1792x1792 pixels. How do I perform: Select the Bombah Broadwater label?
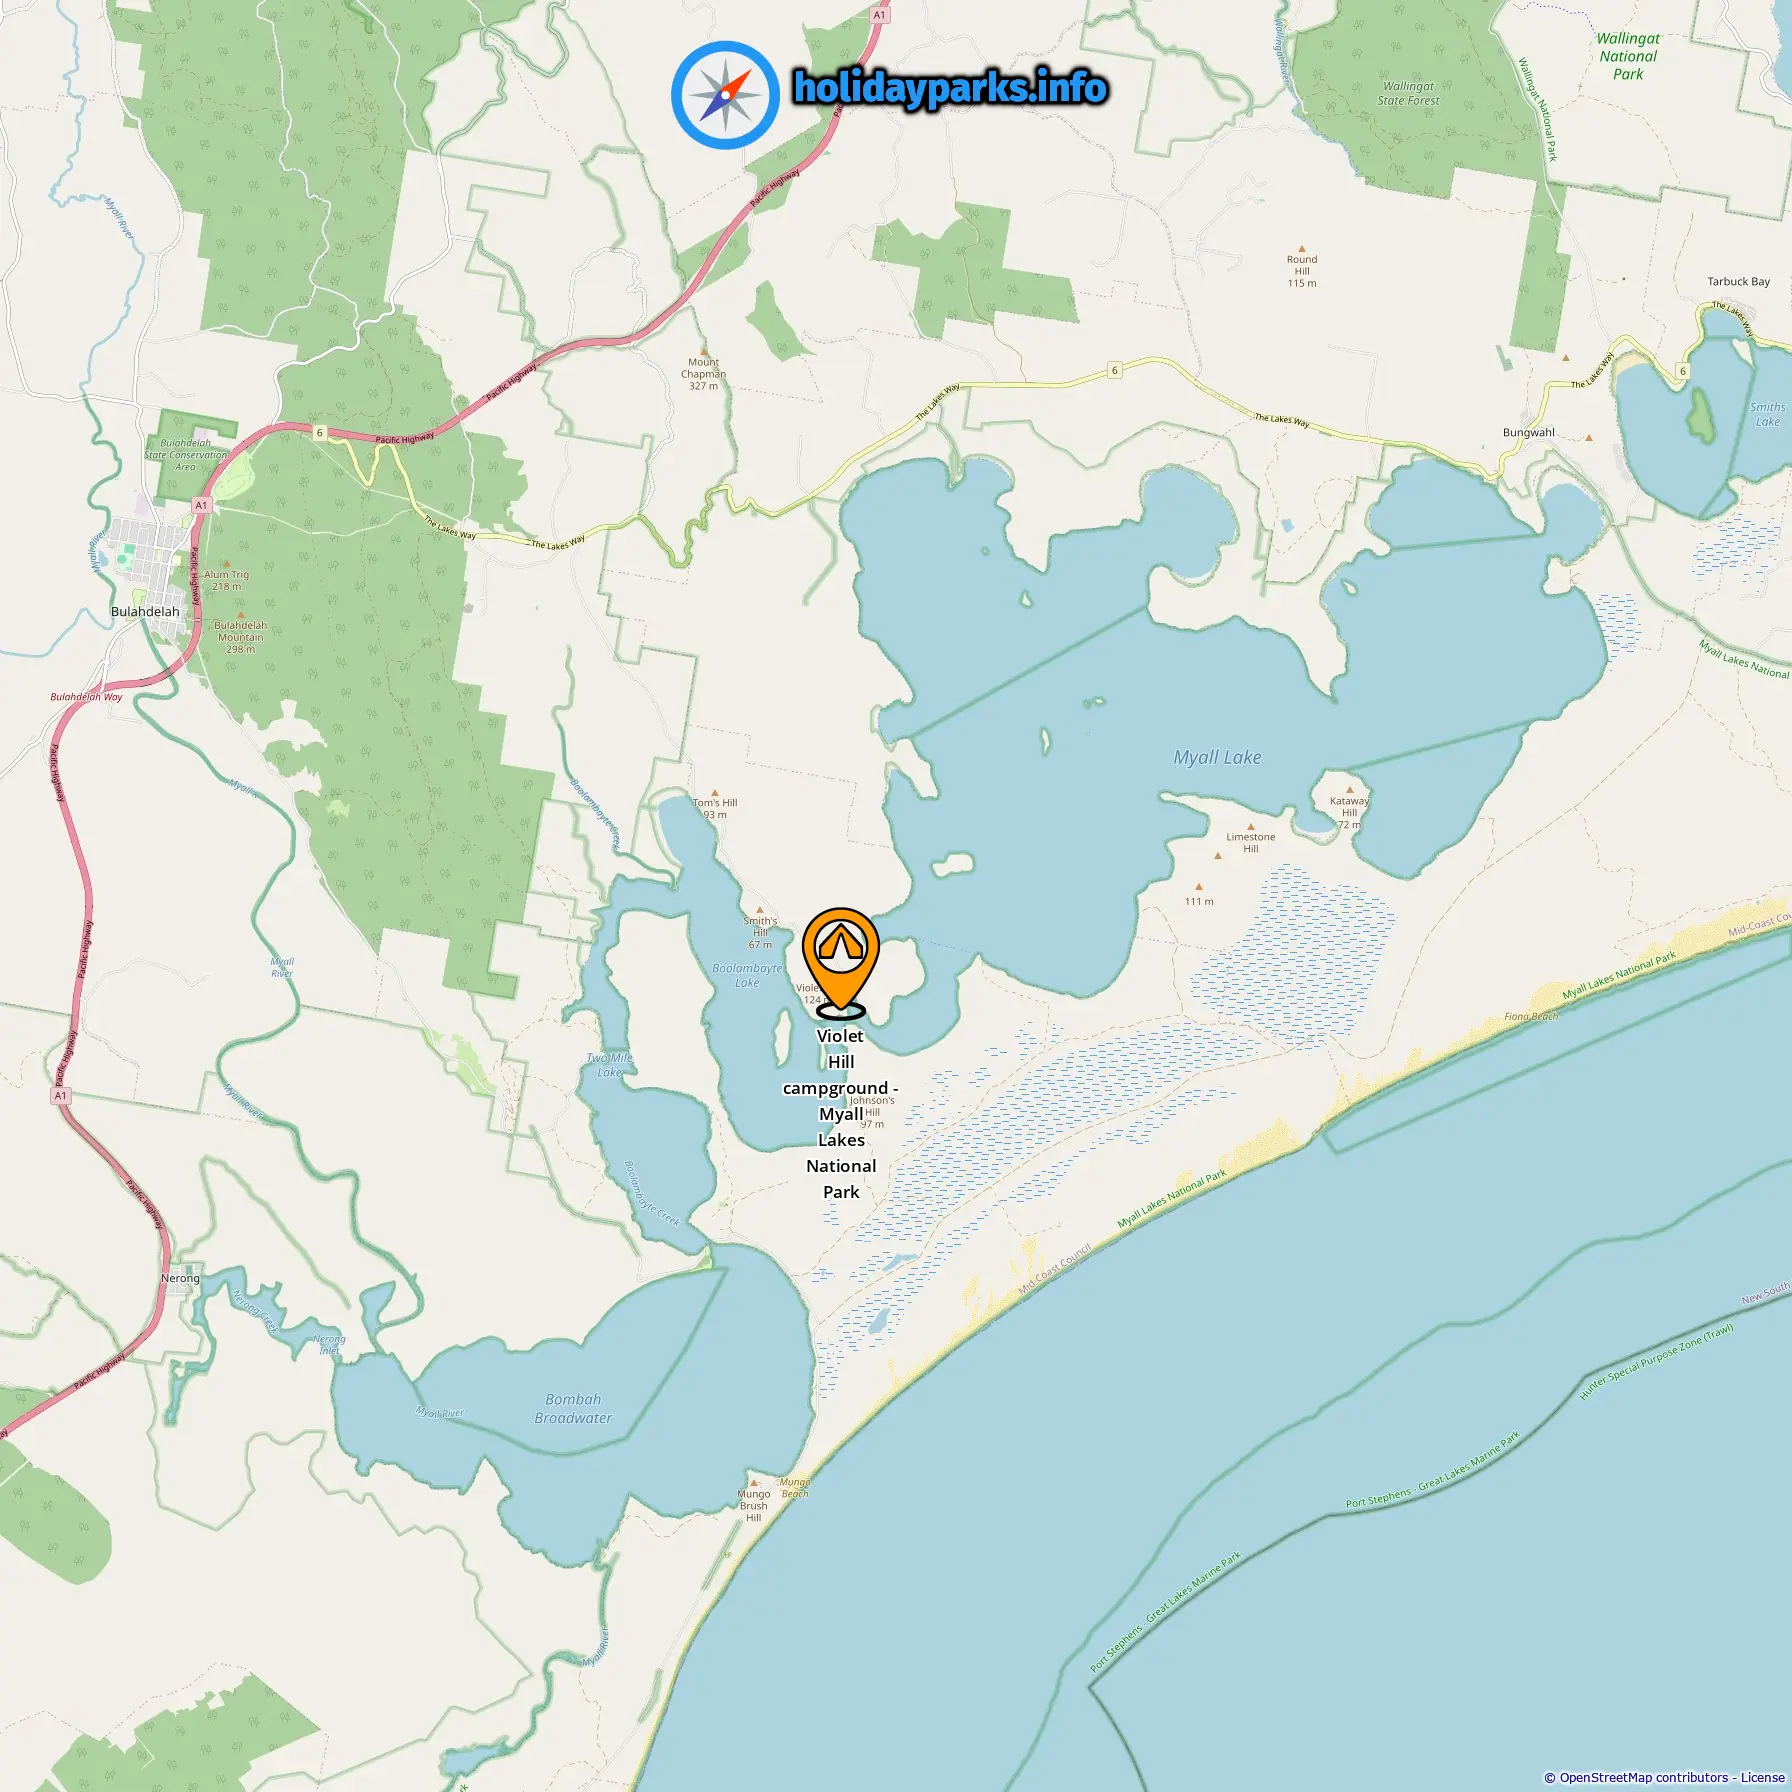573,1408
